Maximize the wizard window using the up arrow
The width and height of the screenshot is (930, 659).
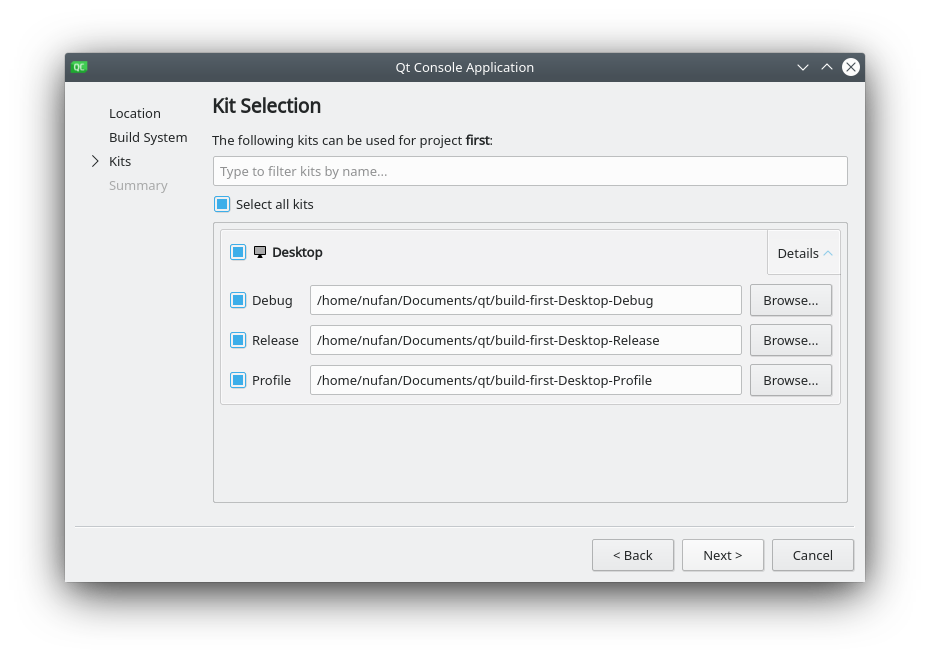tap(827, 67)
